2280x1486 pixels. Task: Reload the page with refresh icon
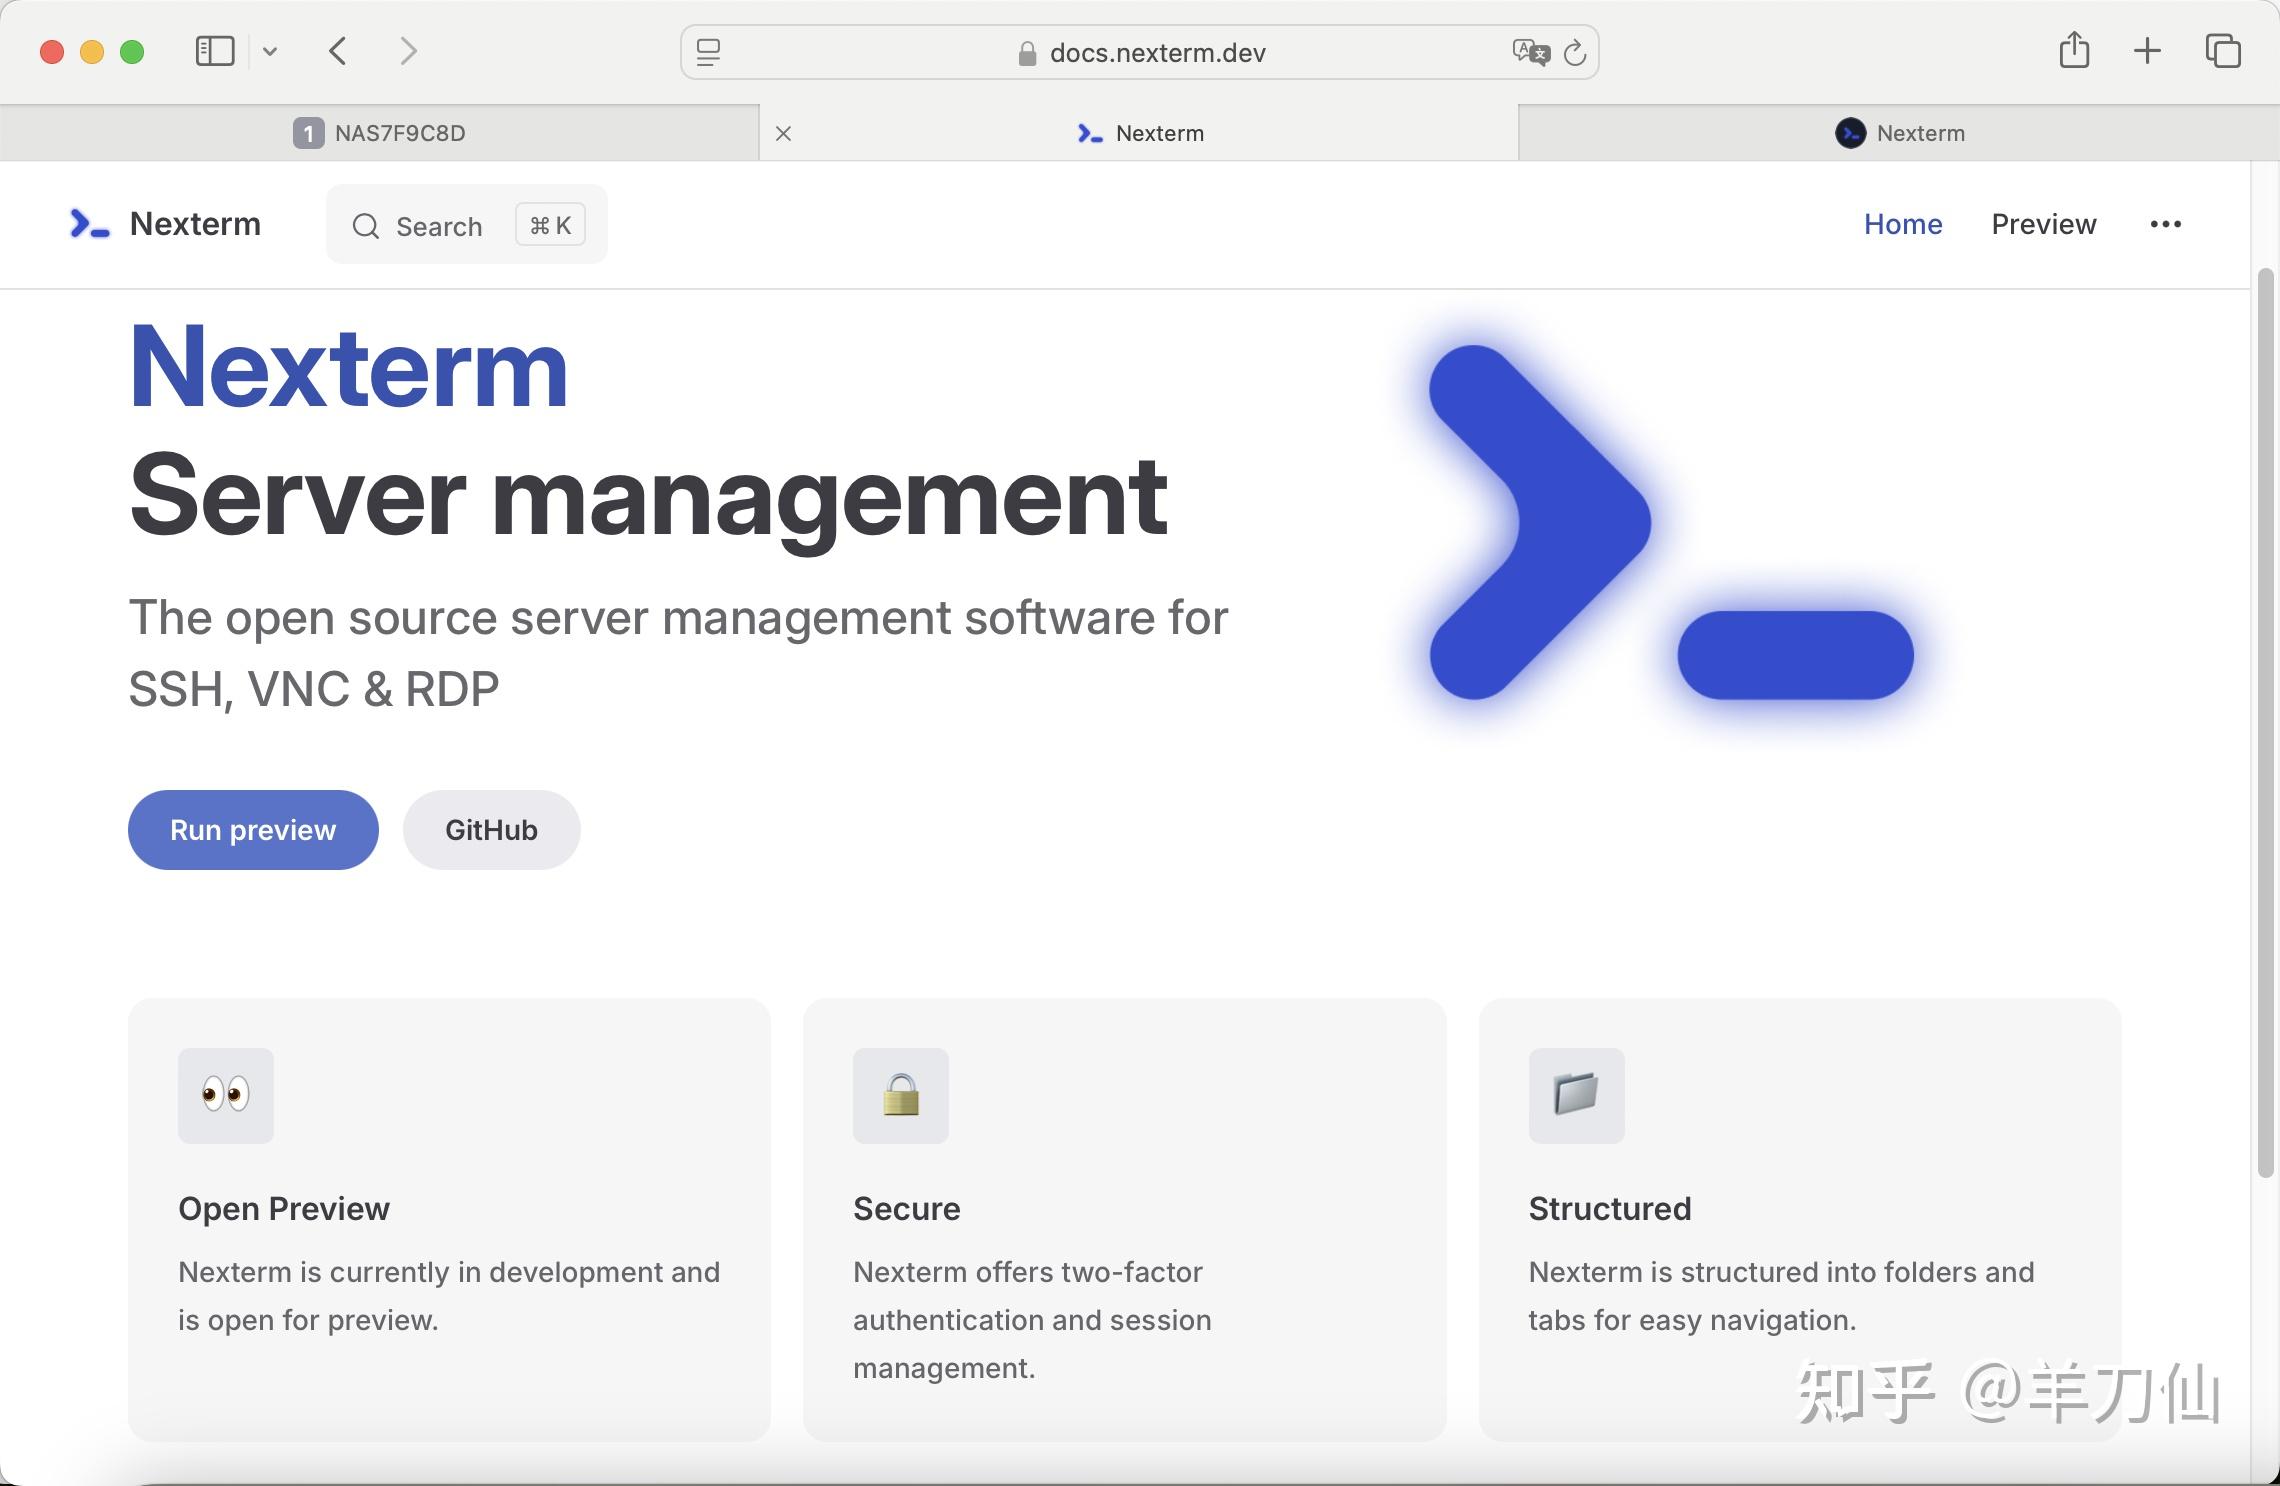(1575, 52)
